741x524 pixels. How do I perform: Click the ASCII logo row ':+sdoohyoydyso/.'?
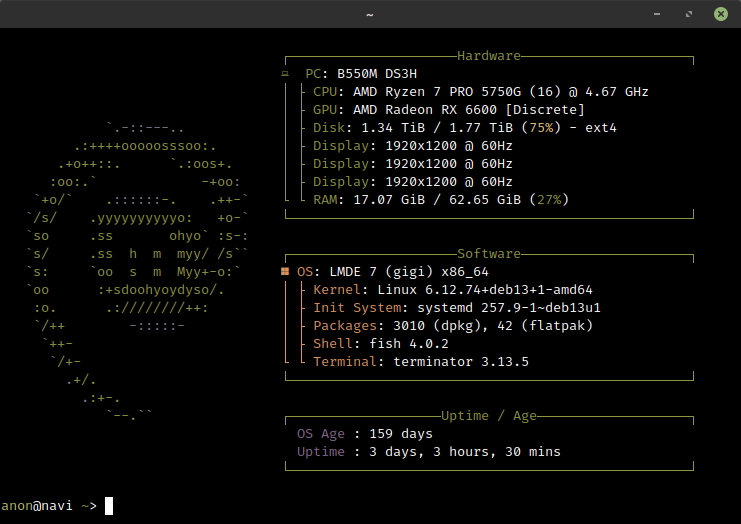[161, 290]
